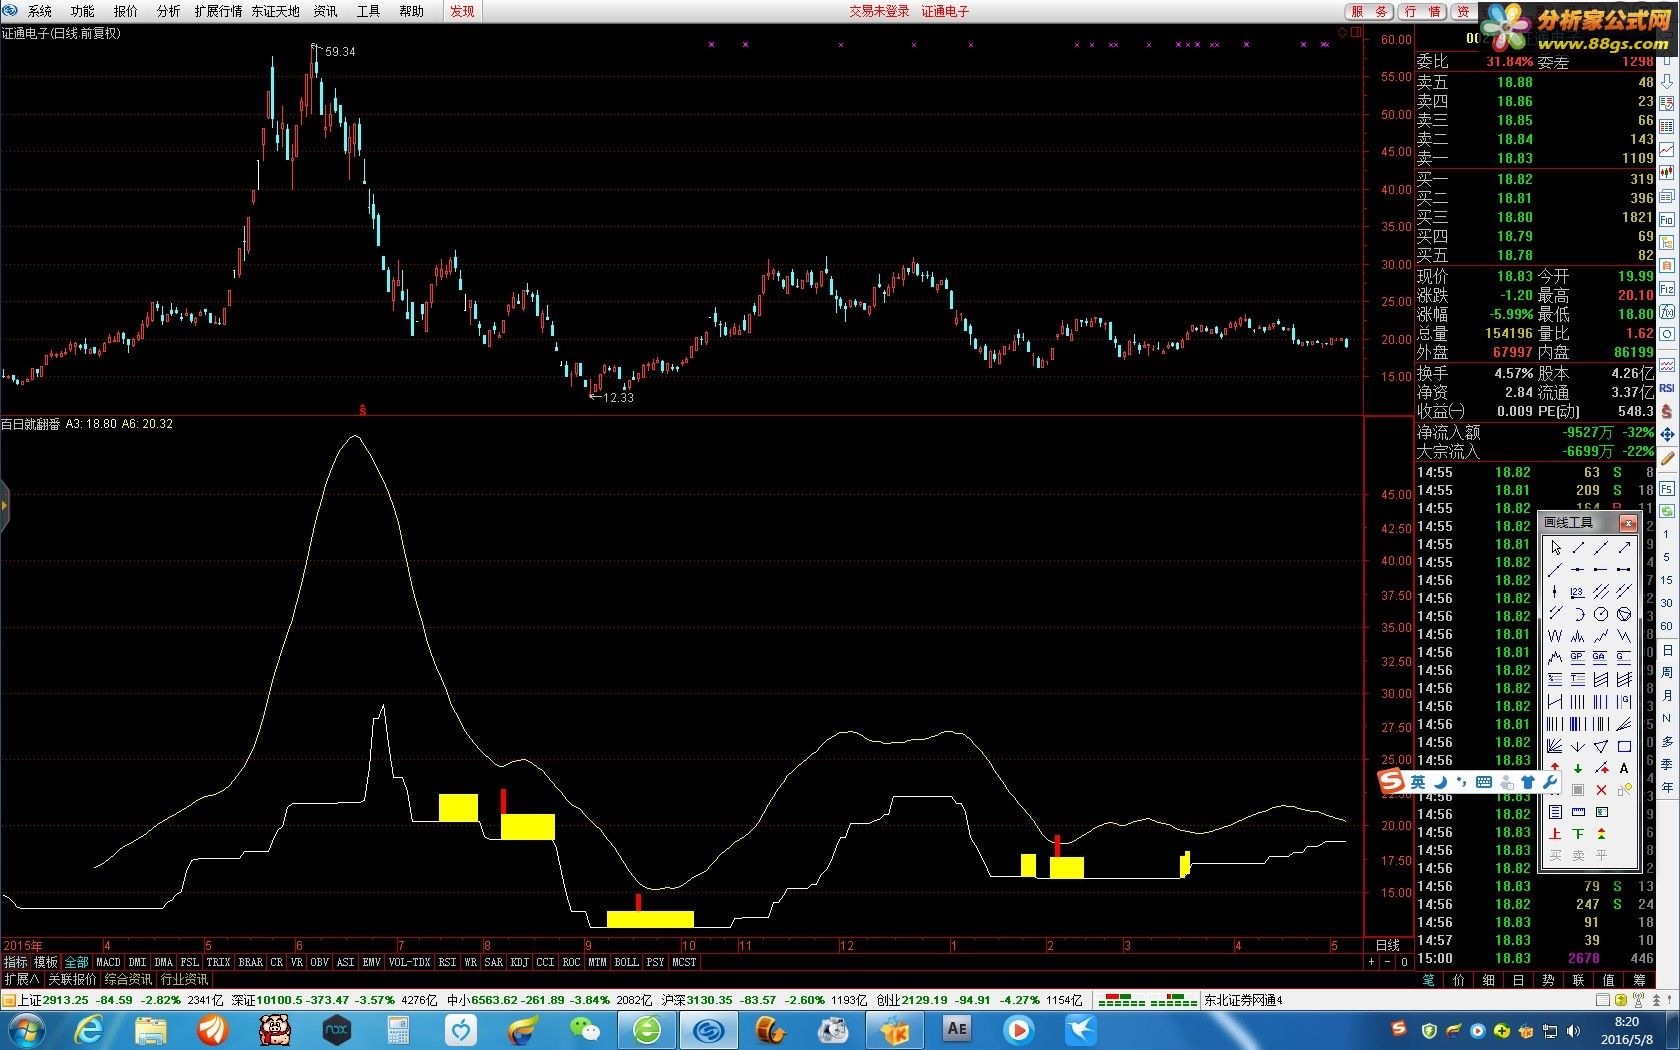Click the 行情 button at the top right

point(1422,11)
